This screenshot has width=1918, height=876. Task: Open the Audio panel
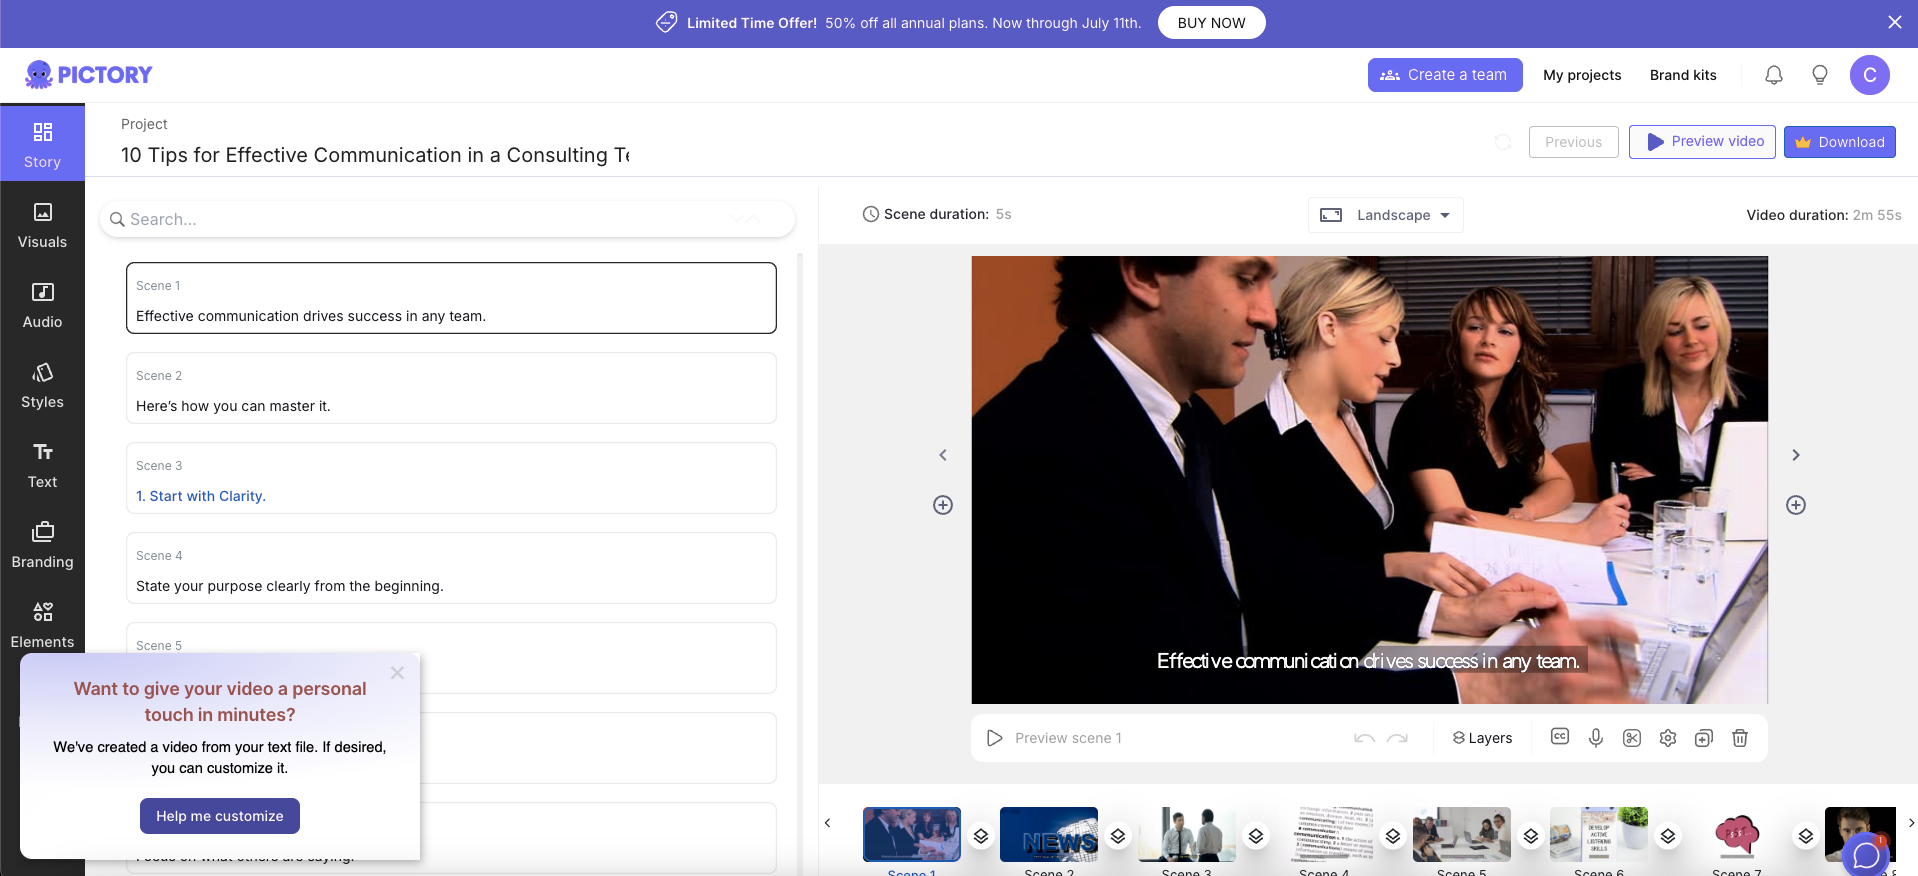click(x=42, y=305)
